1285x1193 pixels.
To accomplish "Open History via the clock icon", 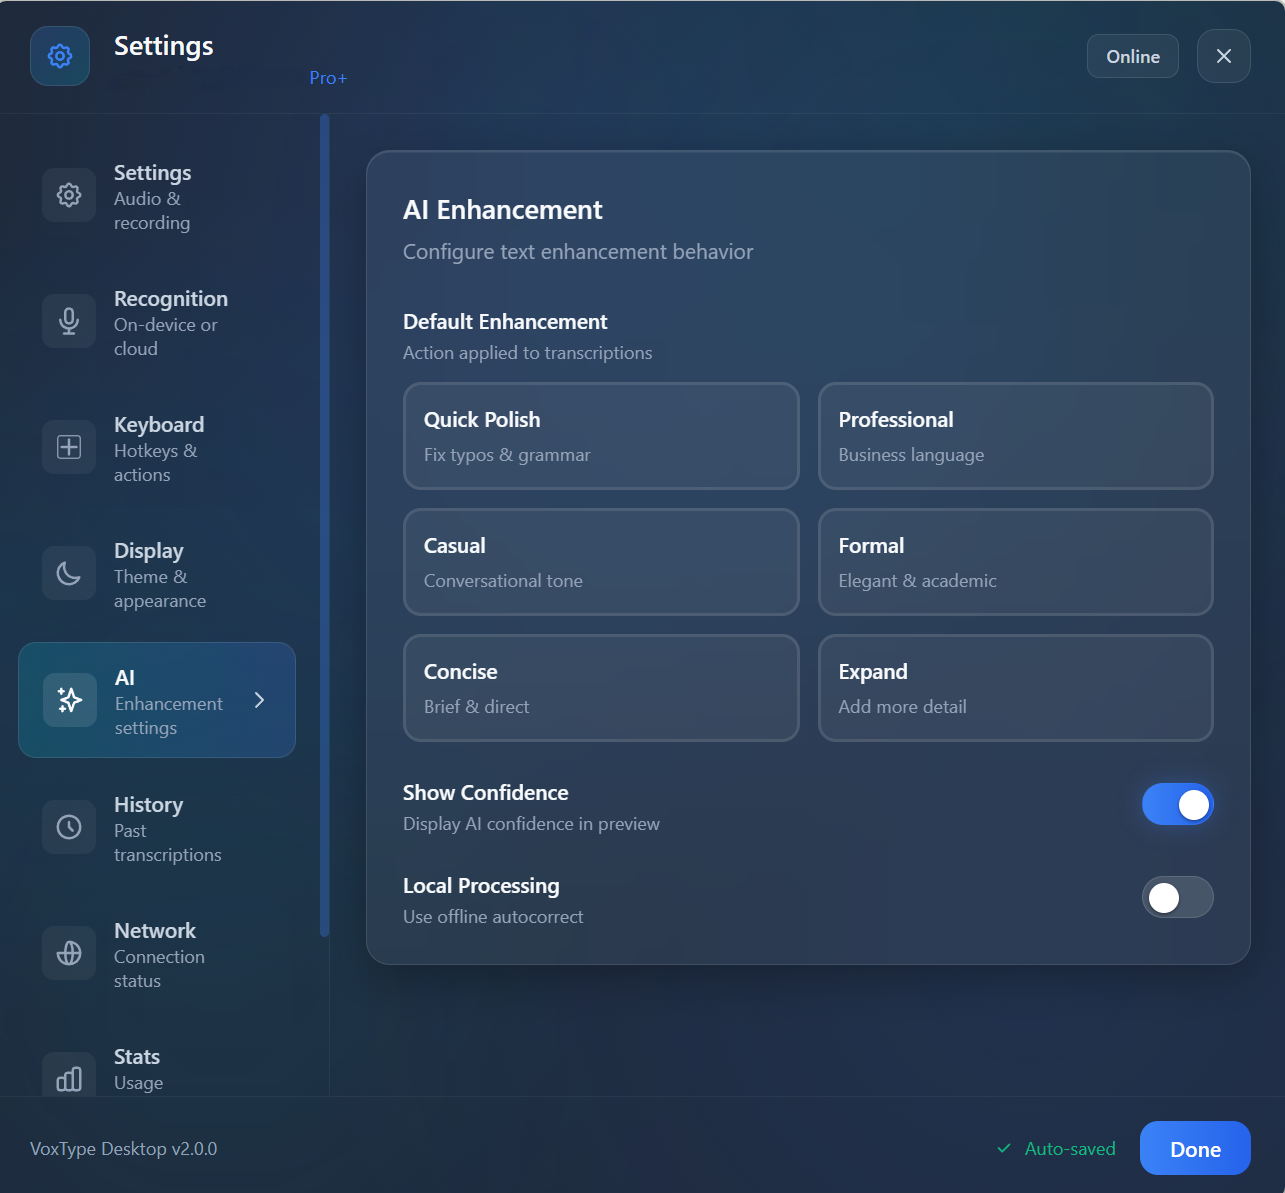I will [68, 827].
